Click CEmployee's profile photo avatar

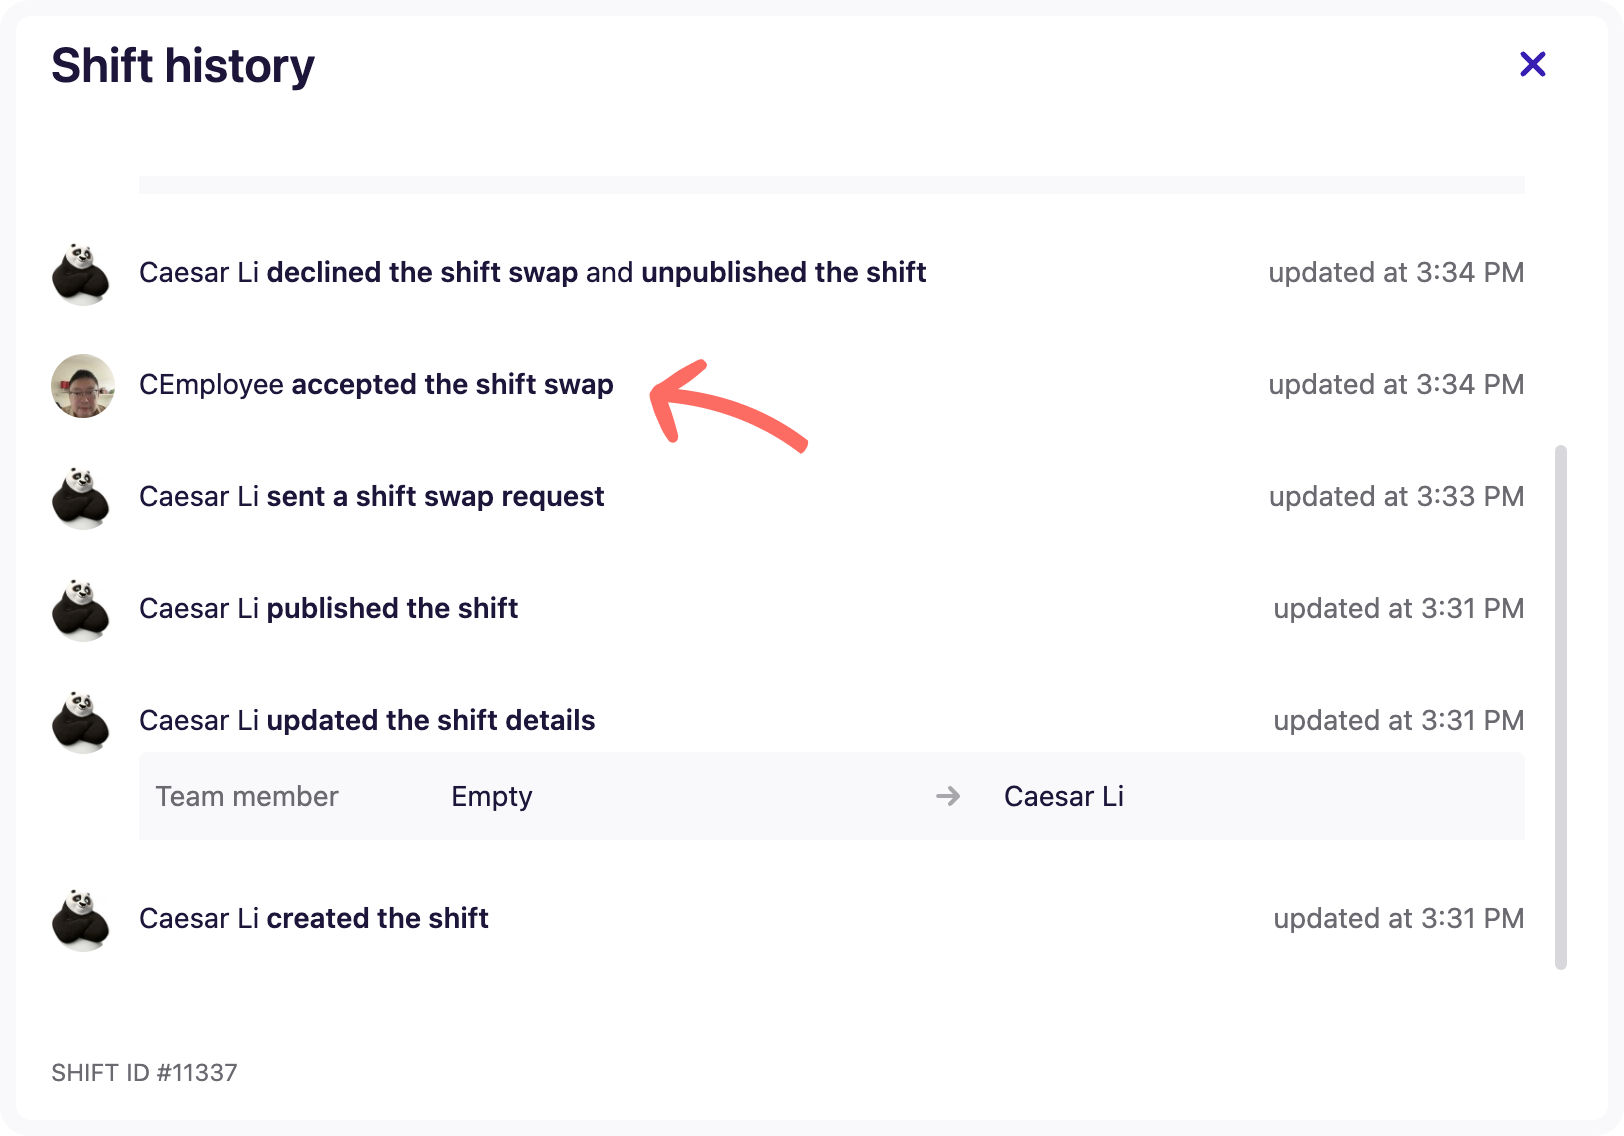[x=83, y=385]
